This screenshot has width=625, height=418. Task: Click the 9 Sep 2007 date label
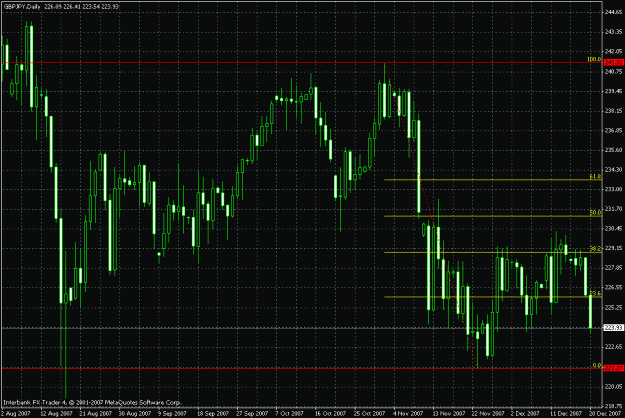click(173, 414)
